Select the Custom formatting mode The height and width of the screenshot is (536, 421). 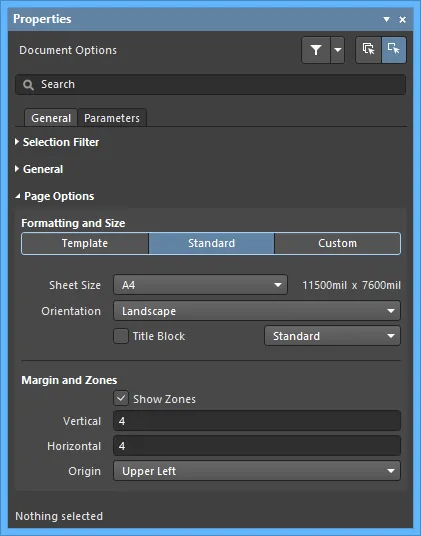[338, 243]
